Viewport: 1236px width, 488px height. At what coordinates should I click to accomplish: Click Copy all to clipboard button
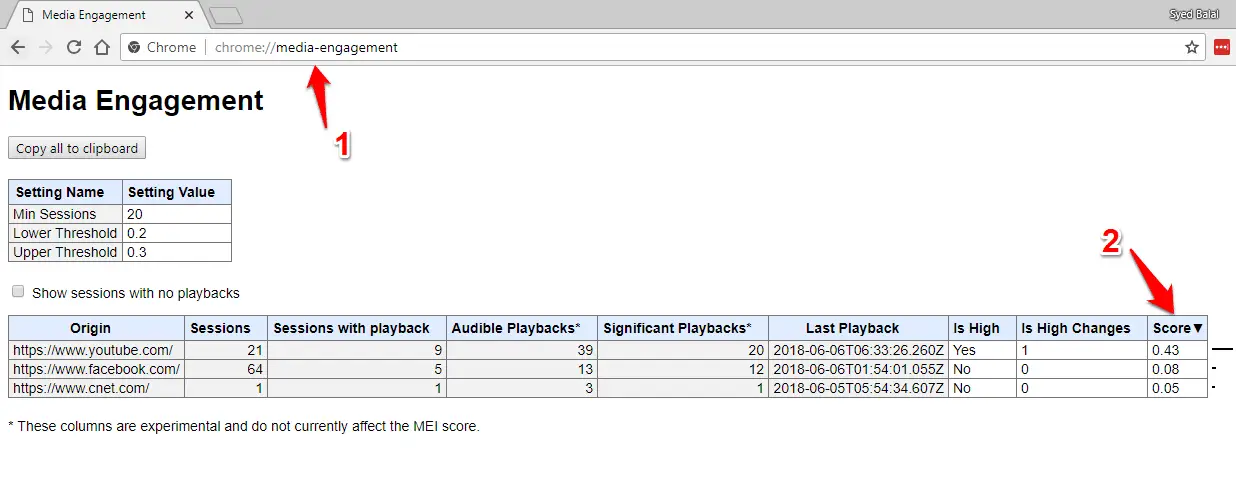(x=77, y=148)
